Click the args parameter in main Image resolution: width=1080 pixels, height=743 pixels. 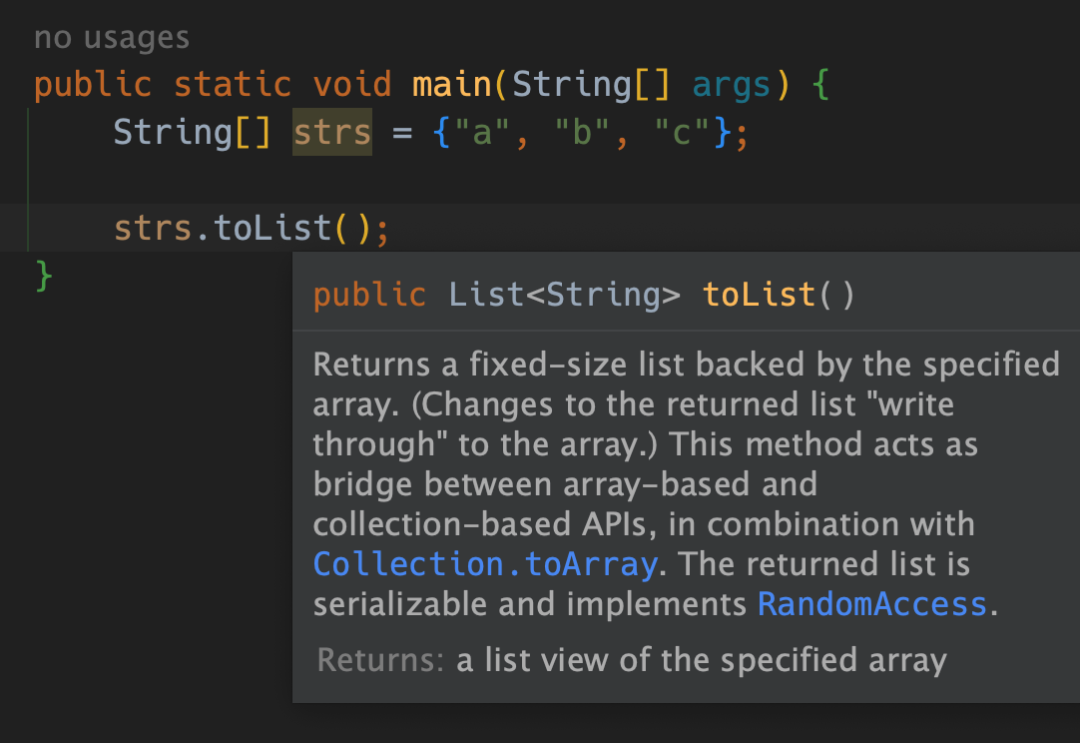pos(731,86)
